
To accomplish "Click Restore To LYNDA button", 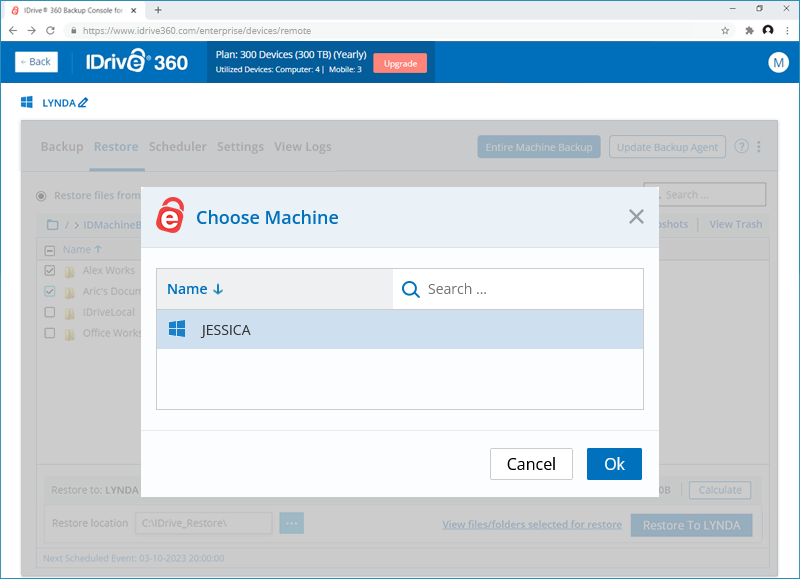I will click(691, 525).
